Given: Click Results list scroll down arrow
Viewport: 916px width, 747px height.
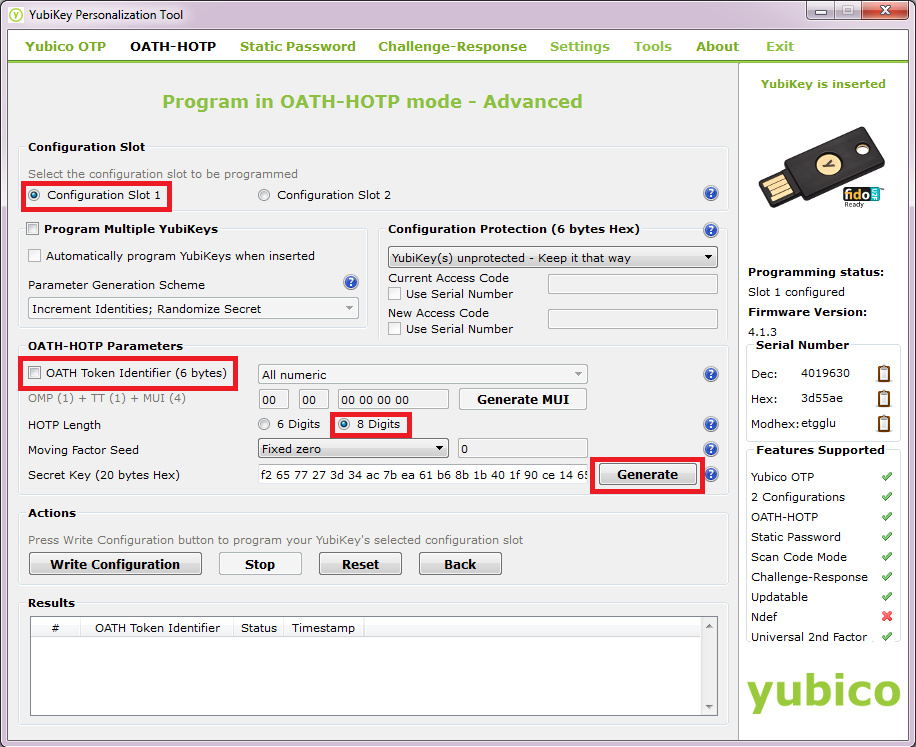Looking at the screenshot, I should point(709,707).
